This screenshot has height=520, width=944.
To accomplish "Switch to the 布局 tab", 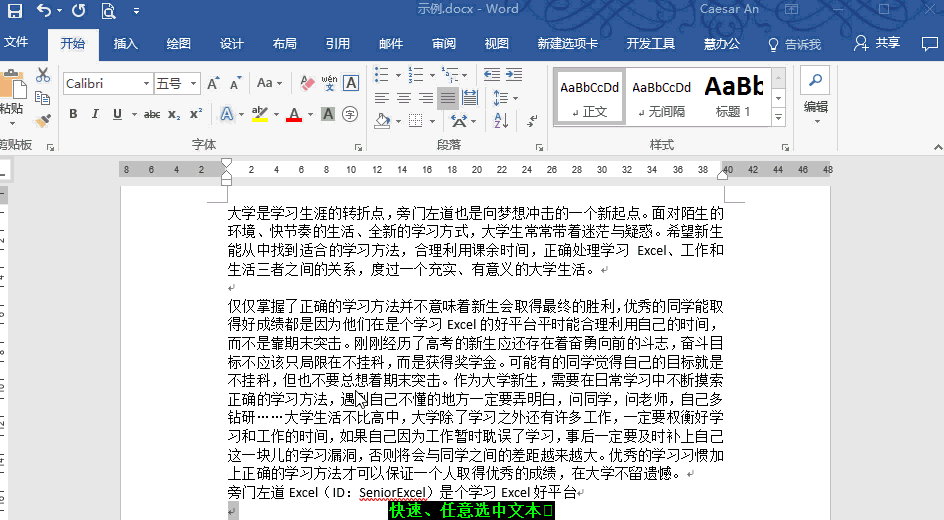I will (x=285, y=43).
